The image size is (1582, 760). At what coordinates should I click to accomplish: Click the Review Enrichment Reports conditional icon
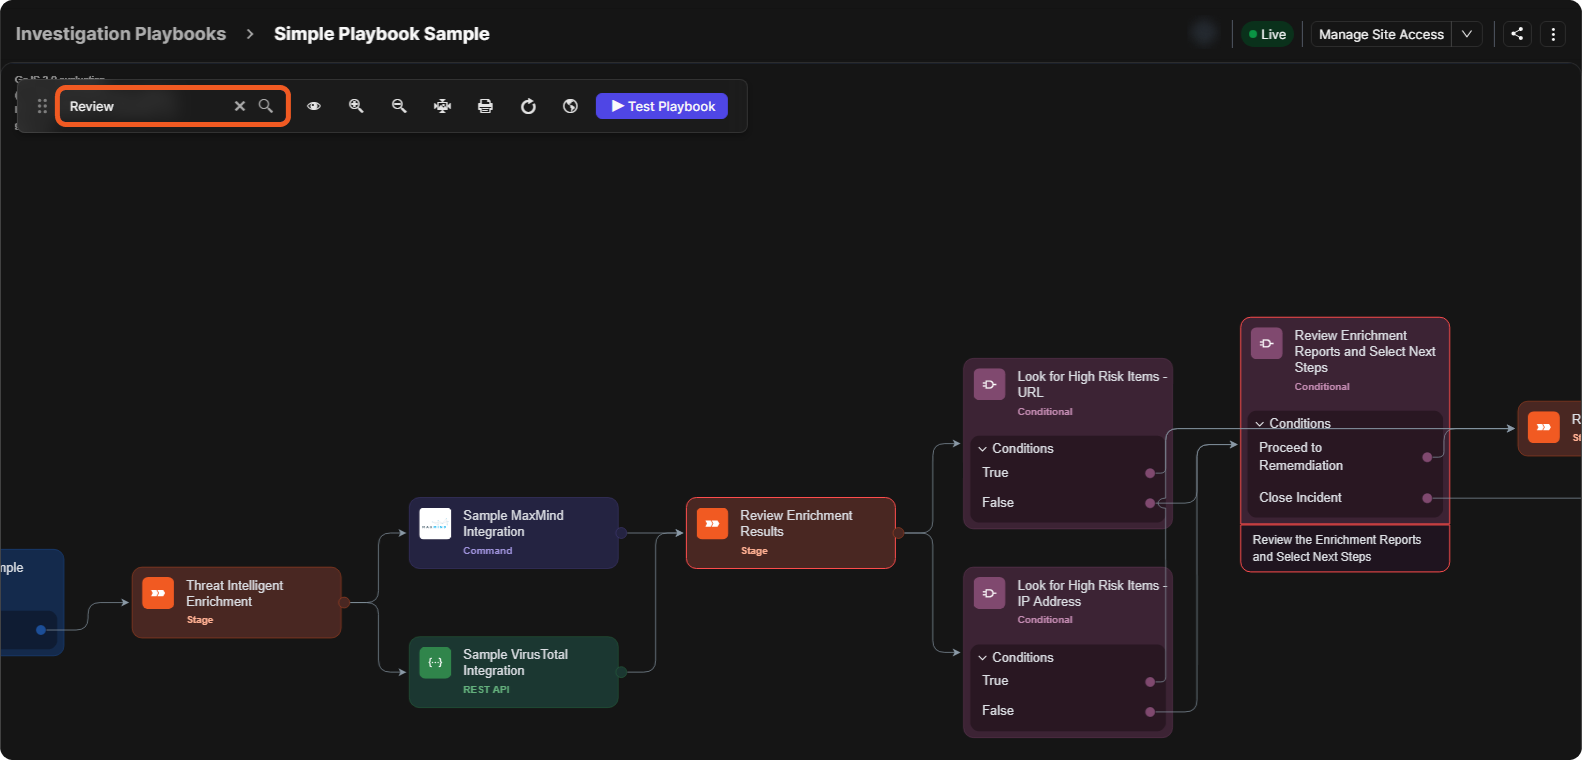[x=1267, y=343]
